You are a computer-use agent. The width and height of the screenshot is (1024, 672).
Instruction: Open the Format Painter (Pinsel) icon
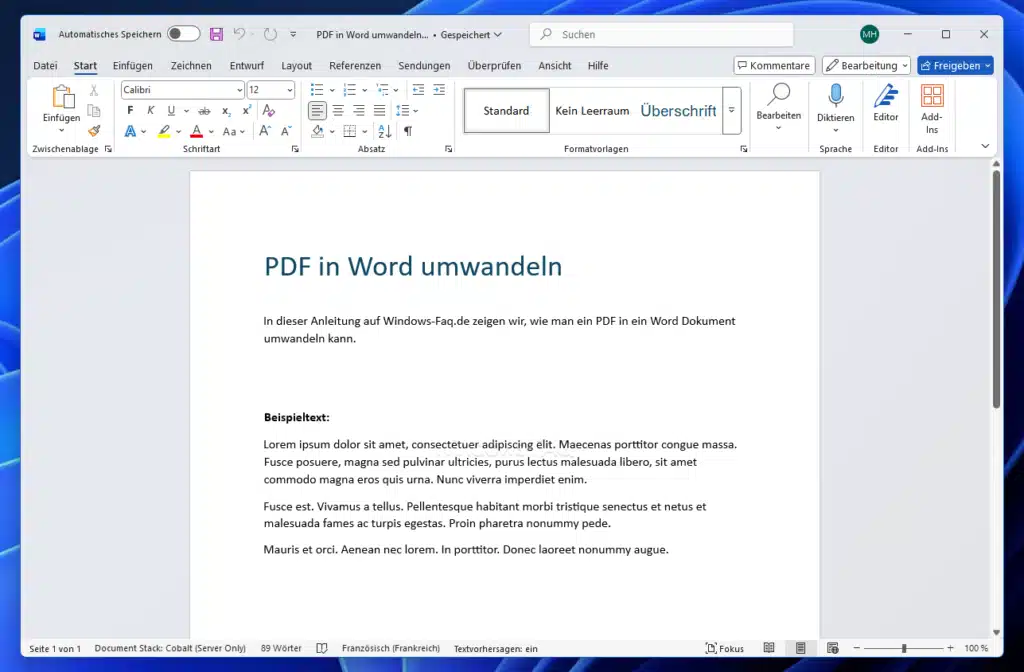point(95,128)
